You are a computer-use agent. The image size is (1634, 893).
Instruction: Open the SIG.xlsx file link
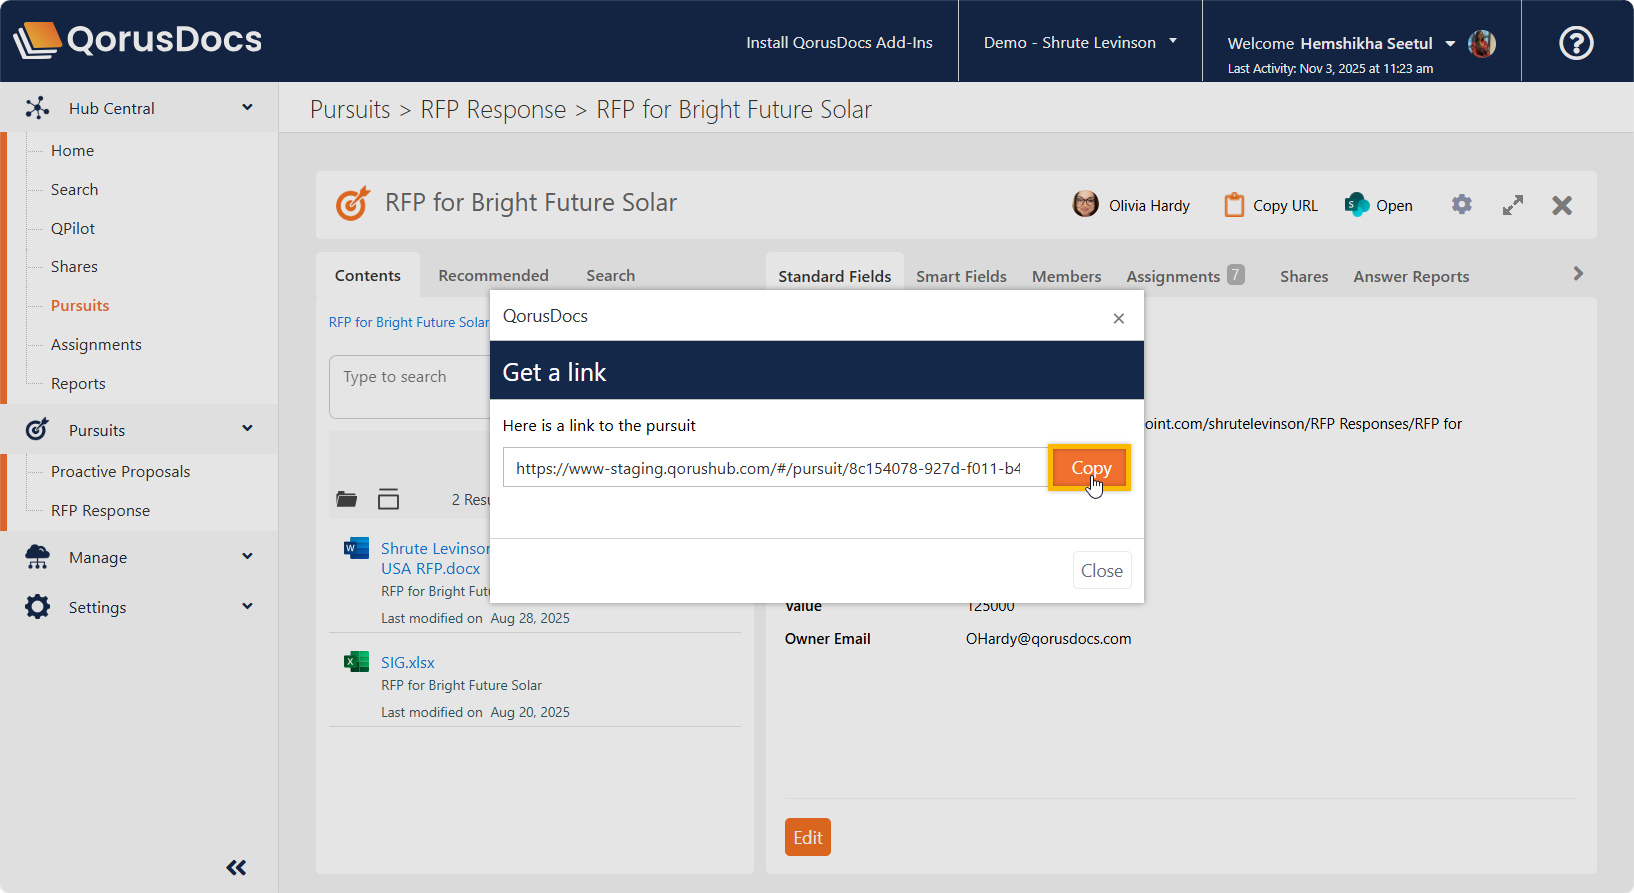coord(408,662)
